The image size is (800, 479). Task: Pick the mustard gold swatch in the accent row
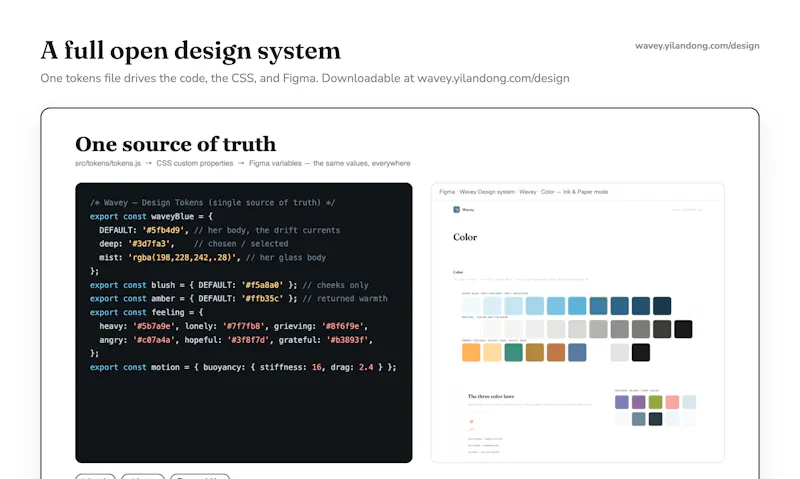coord(535,352)
